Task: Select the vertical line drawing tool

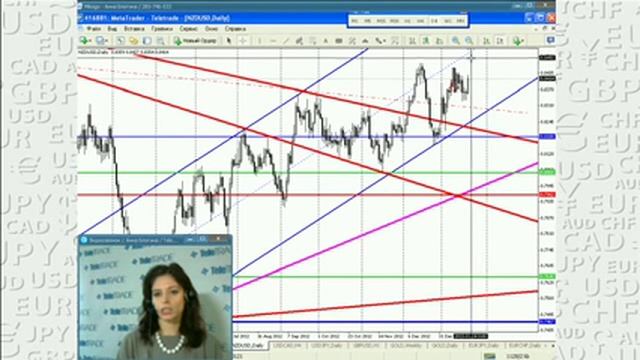Action: [260, 40]
